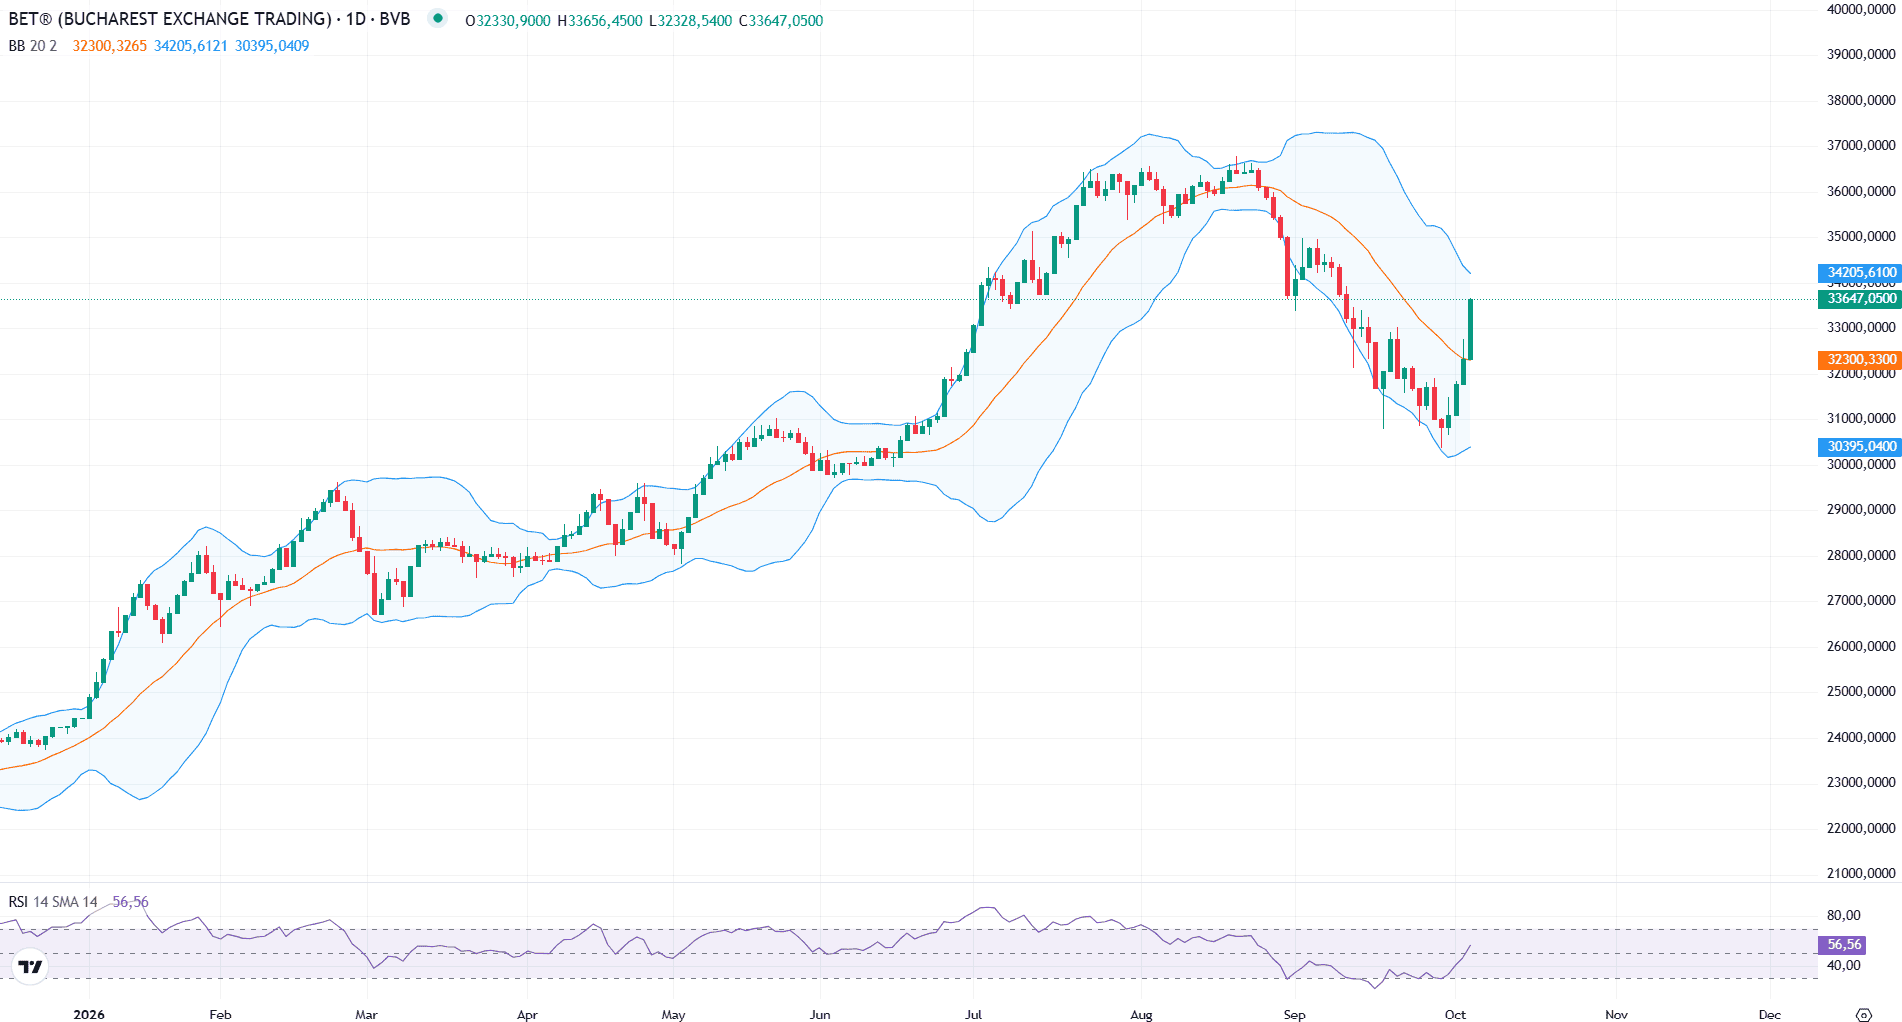Click the Dec marker on time axis

(x=1770, y=1014)
